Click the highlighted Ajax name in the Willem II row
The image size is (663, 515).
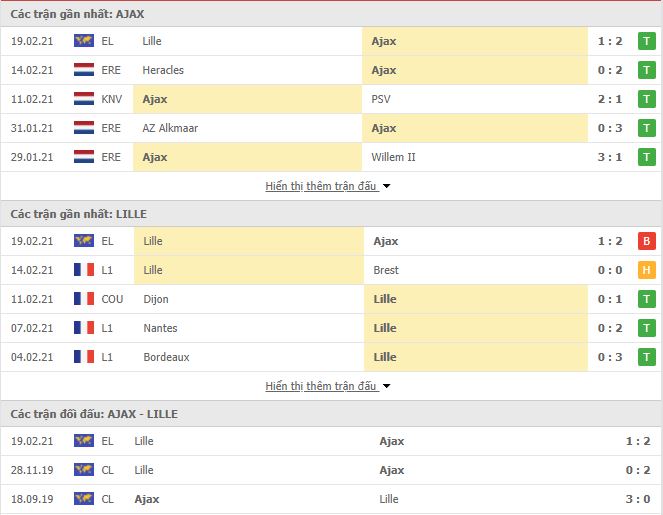click(x=155, y=157)
